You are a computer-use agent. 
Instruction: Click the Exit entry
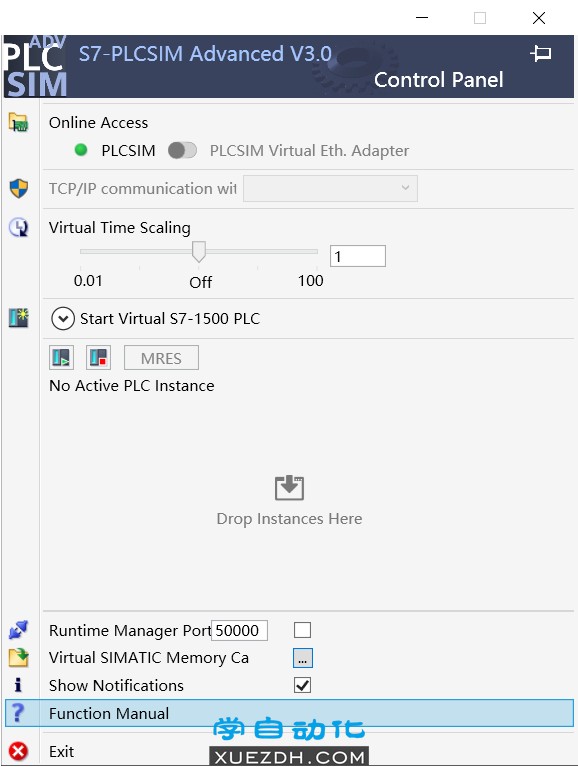coord(62,751)
